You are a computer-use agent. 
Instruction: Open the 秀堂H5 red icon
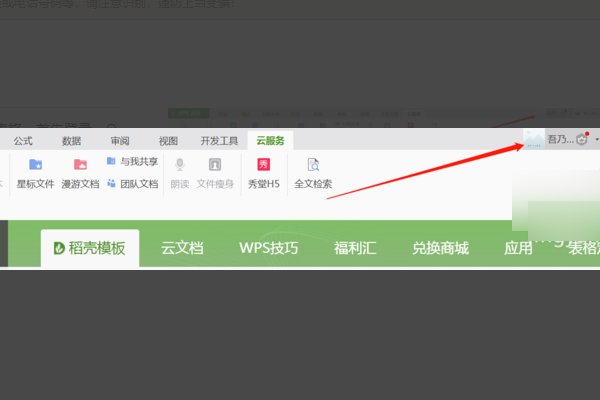tap(264, 164)
